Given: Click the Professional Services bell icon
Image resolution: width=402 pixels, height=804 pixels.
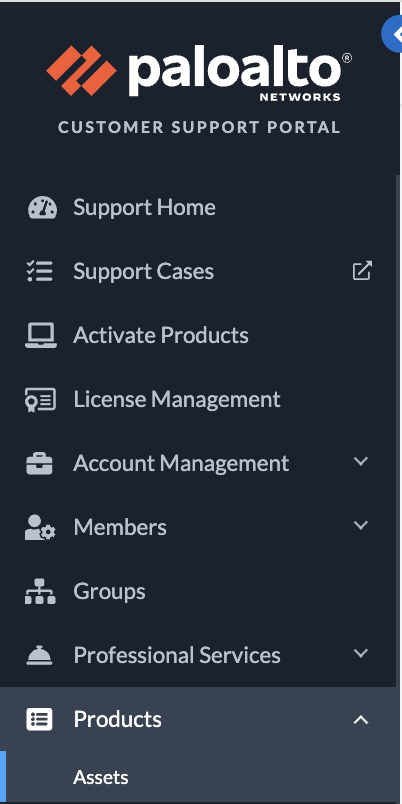Looking at the screenshot, I should (39, 655).
